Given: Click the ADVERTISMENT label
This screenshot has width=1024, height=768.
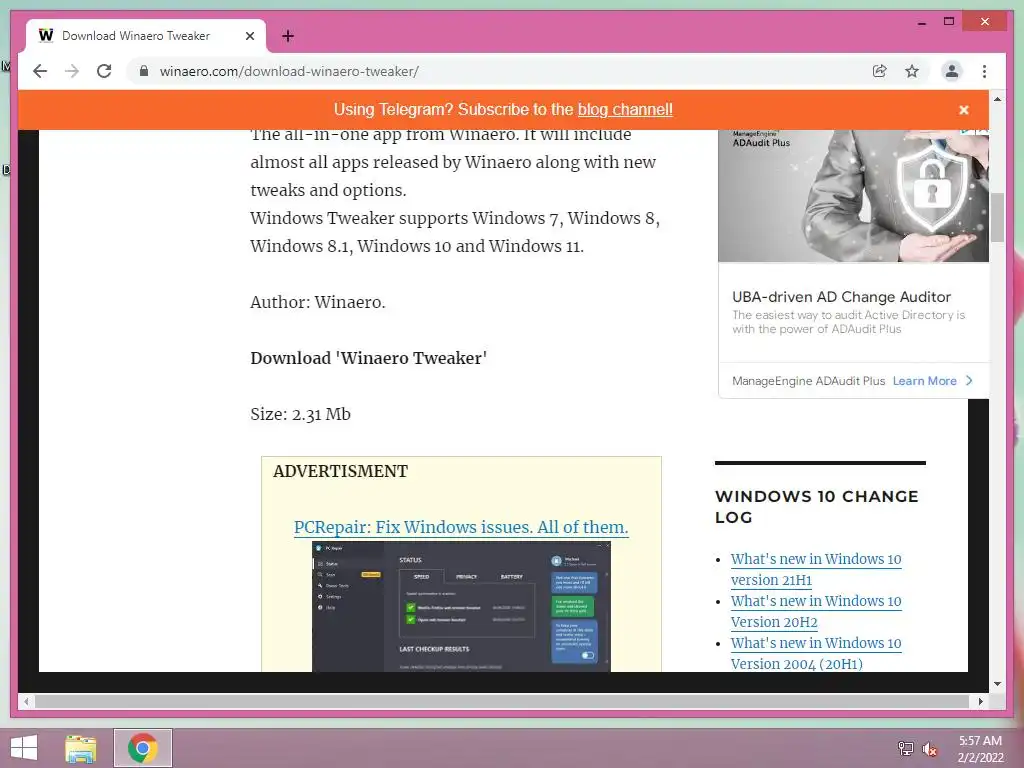Looking at the screenshot, I should pos(340,471).
